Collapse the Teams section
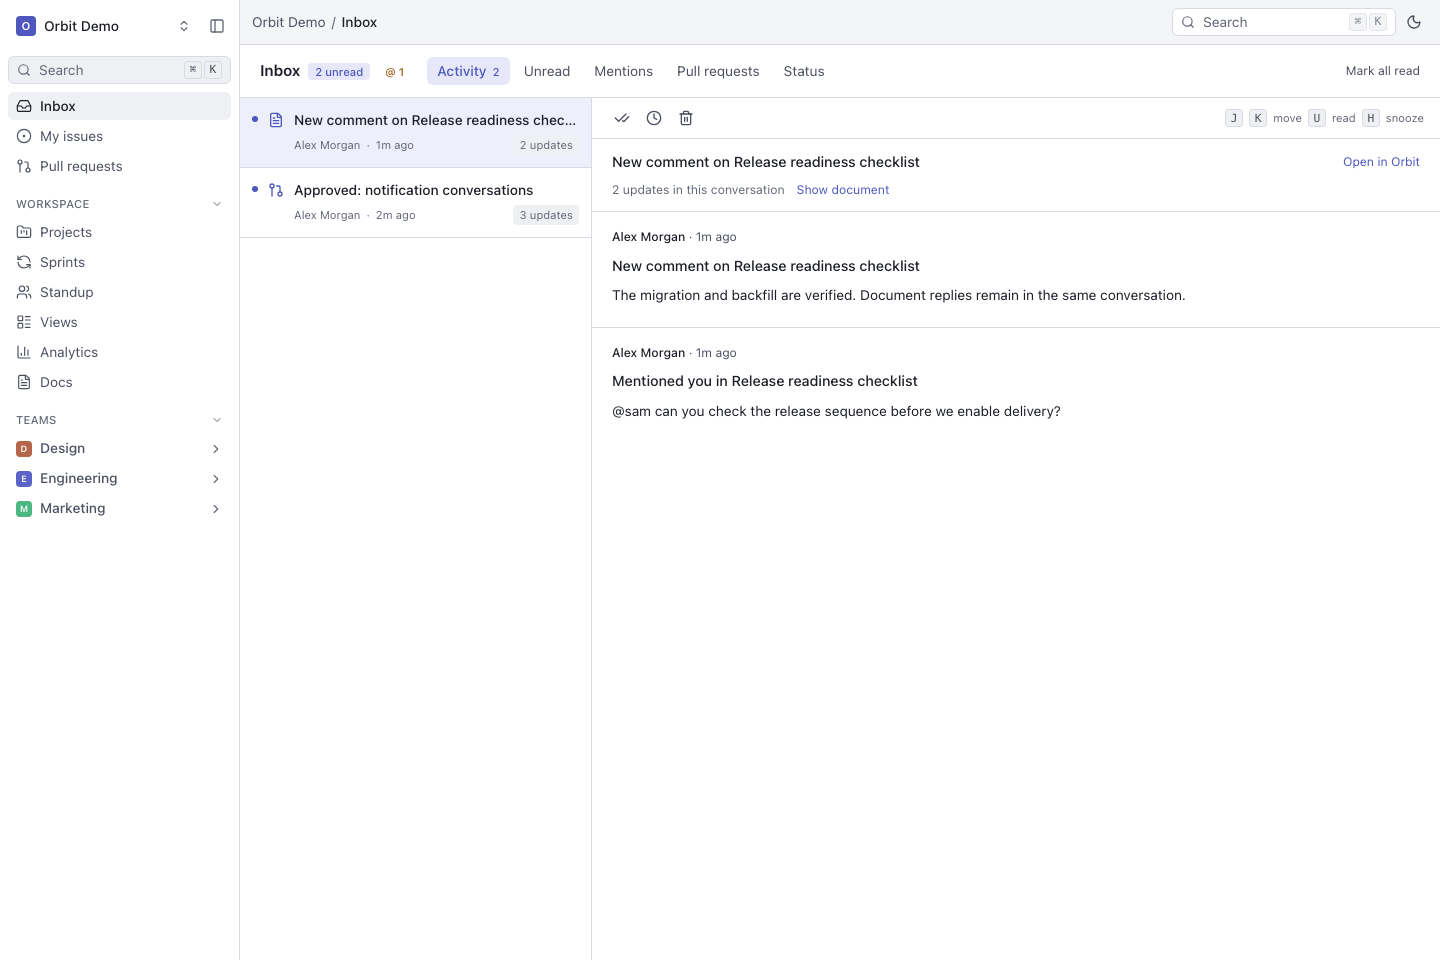The height and width of the screenshot is (960, 1440). click(x=217, y=420)
